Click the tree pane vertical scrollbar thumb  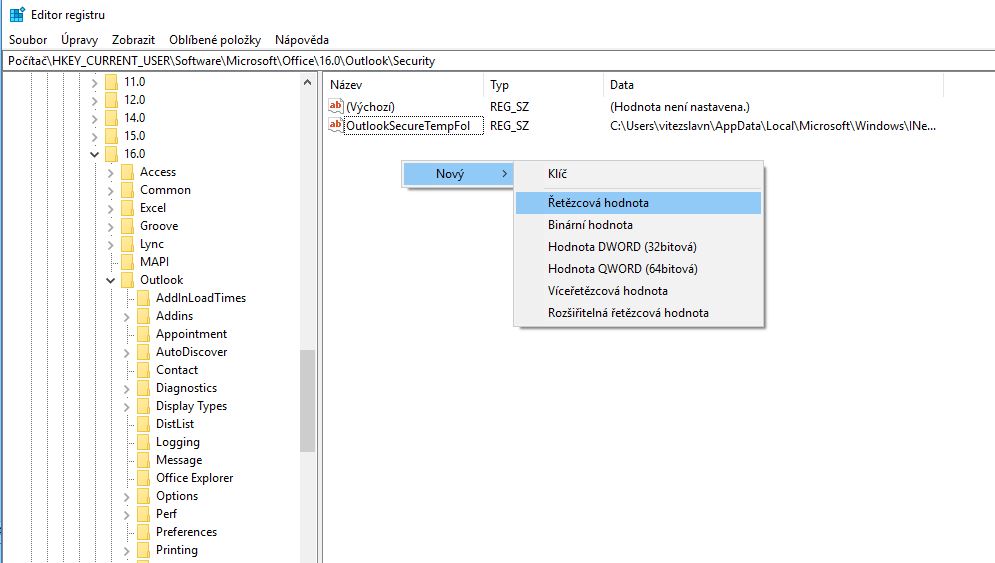tap(307, 400)
